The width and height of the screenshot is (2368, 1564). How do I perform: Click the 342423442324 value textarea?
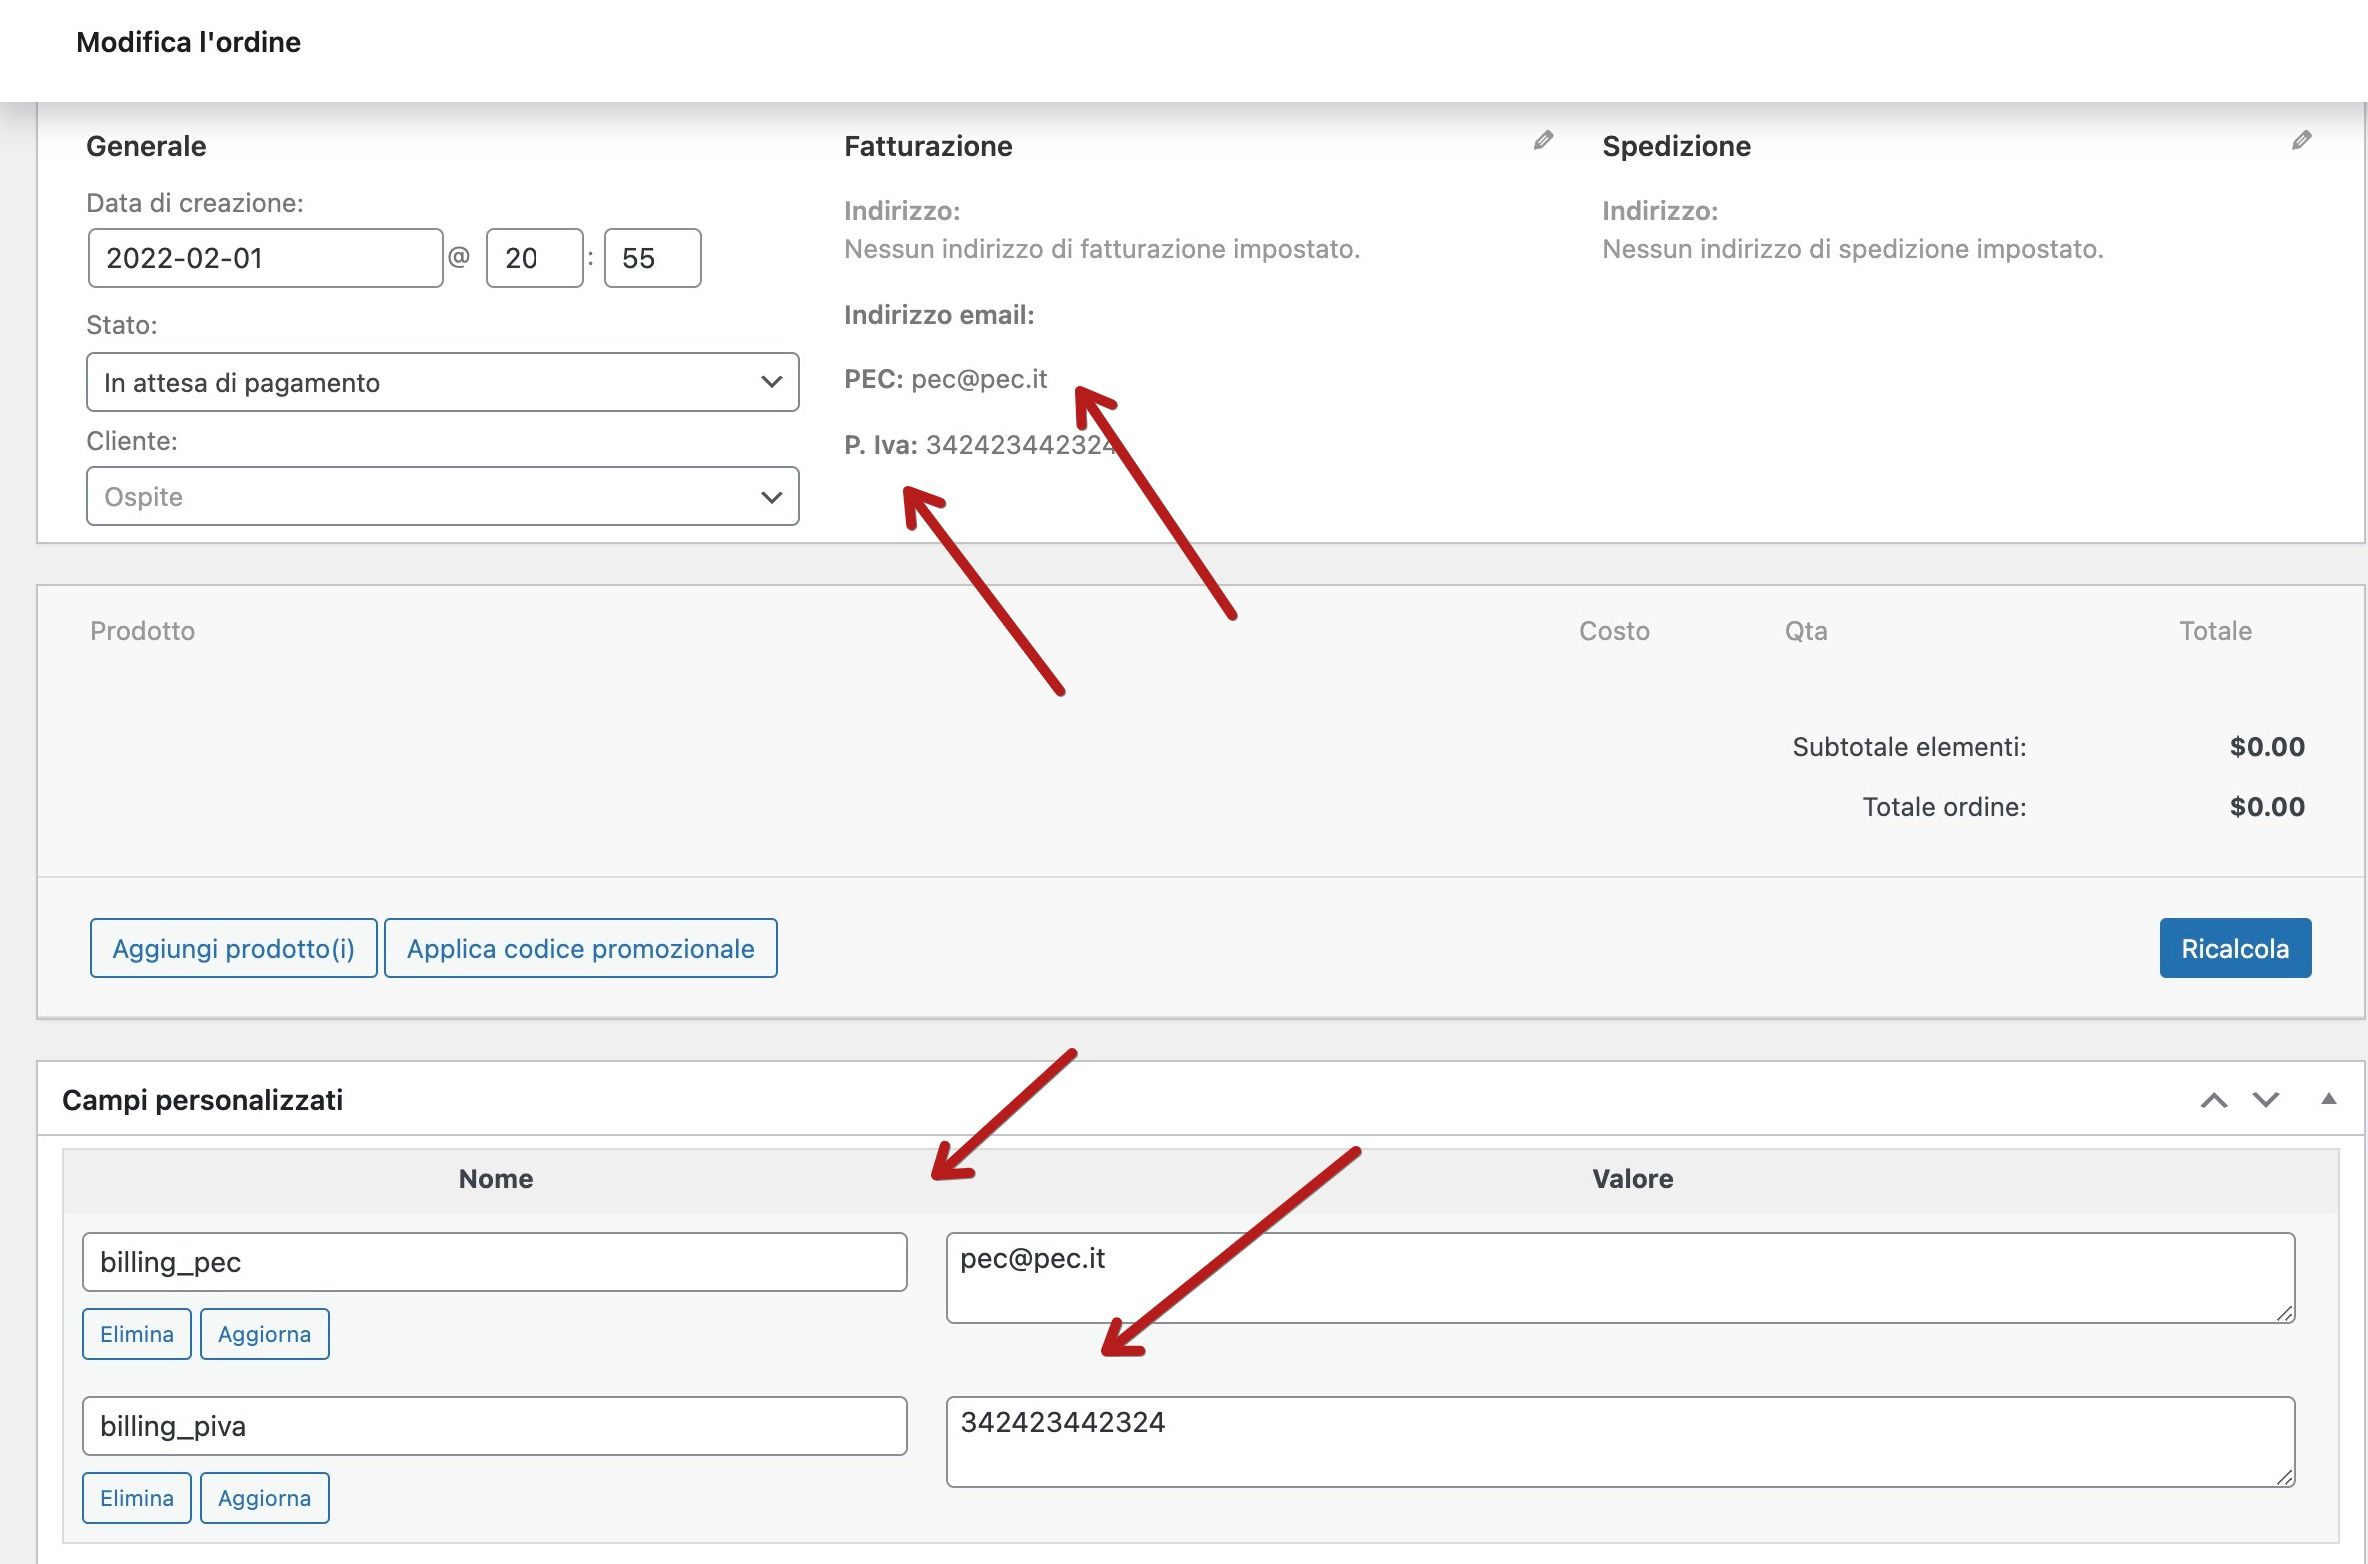tap(1620, 1442)
